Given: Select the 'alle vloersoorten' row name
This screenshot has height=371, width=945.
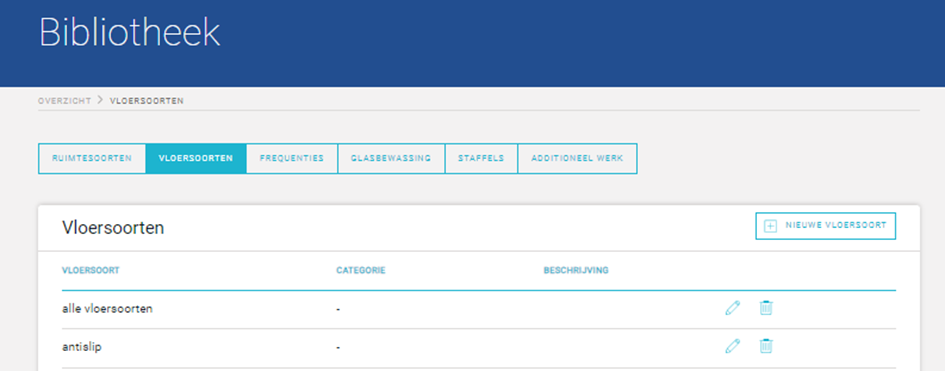Looking at the screenshot, I should [107, 308].
